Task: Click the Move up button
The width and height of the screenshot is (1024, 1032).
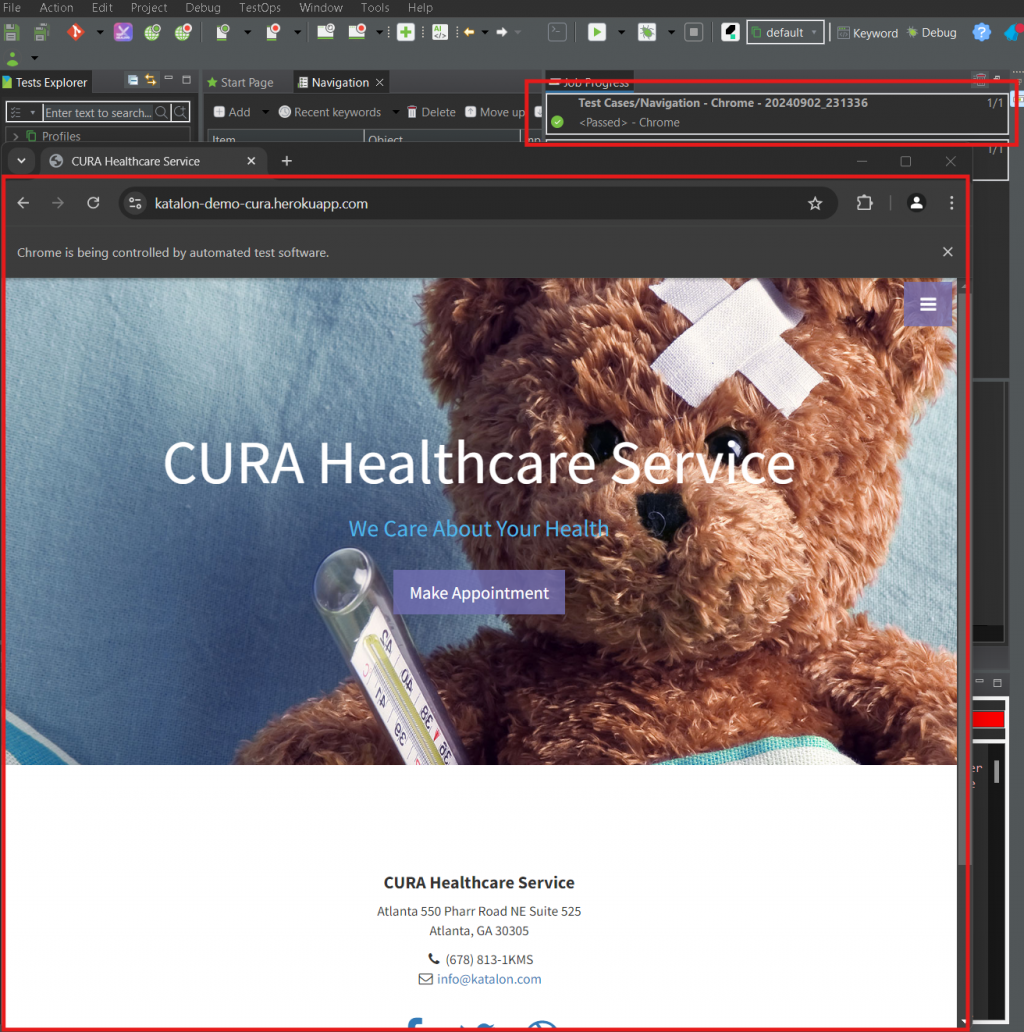Action: coord(496,112)
